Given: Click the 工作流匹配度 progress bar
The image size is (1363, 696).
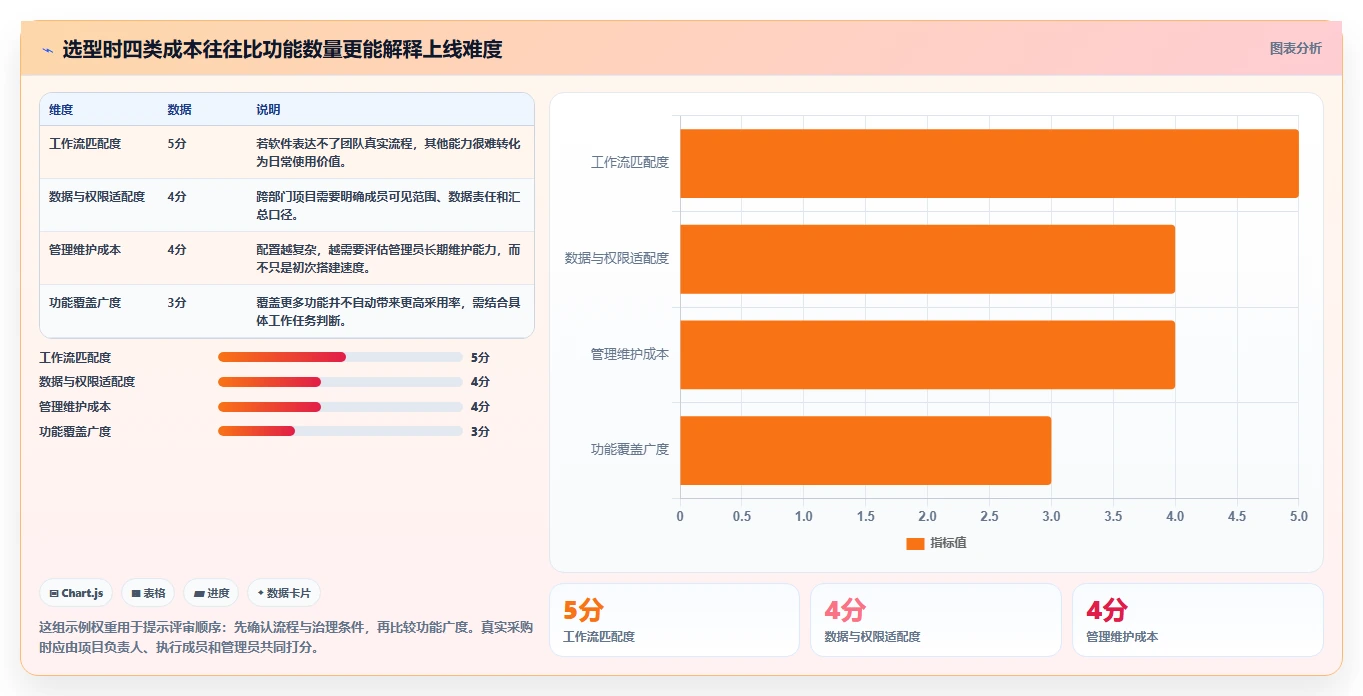Looking at the screenshot, I should 340,357.
